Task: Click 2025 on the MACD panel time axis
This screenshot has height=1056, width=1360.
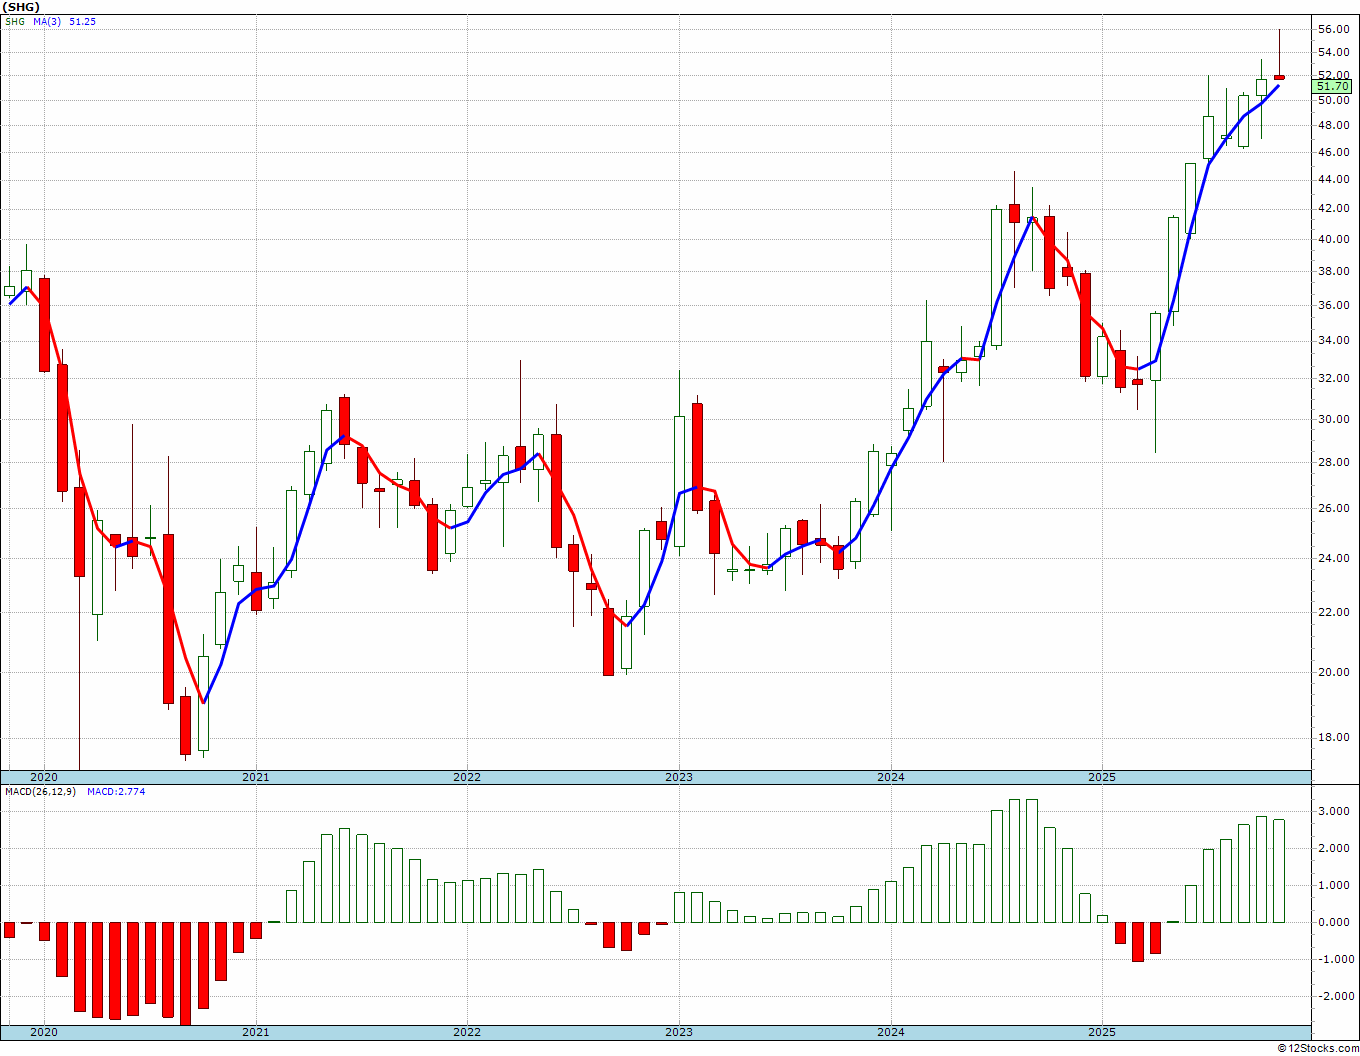Action: point(1102,1032)
